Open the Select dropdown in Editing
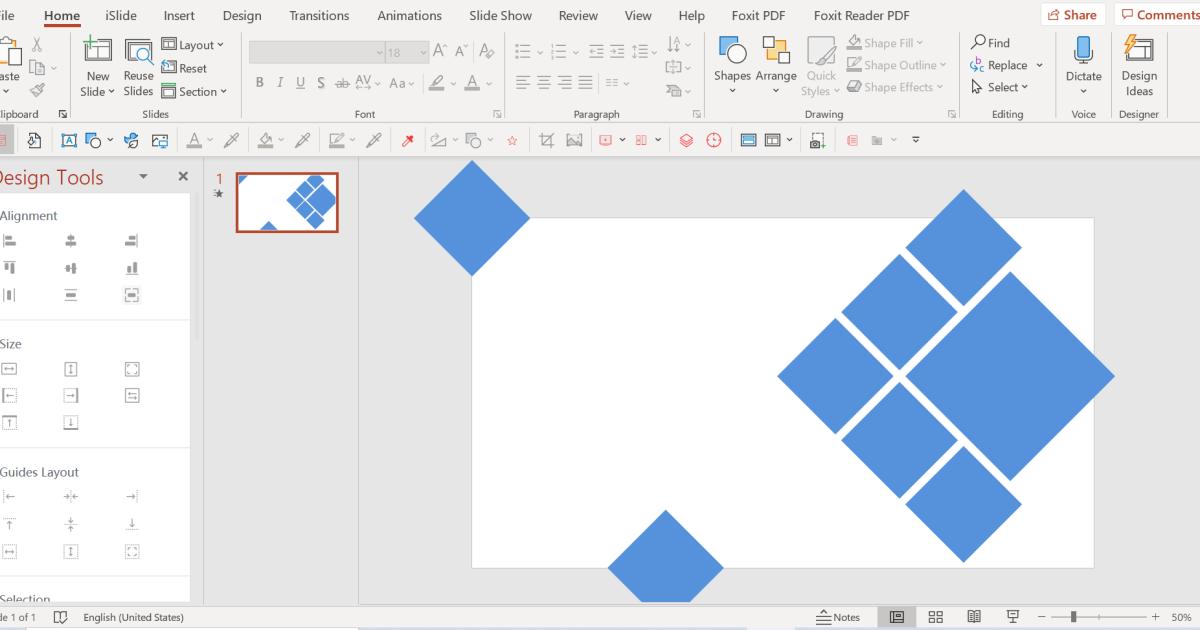Image resolution: width=1200 pixels, height=630 pixels. pos(1000,87)
